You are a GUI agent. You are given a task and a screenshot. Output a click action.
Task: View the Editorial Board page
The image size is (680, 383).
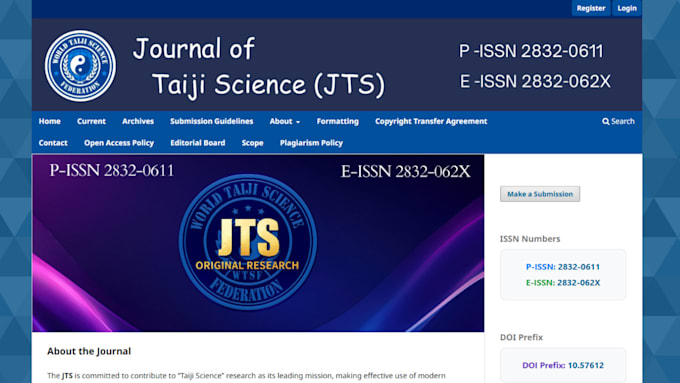click(x=198, y=143)
